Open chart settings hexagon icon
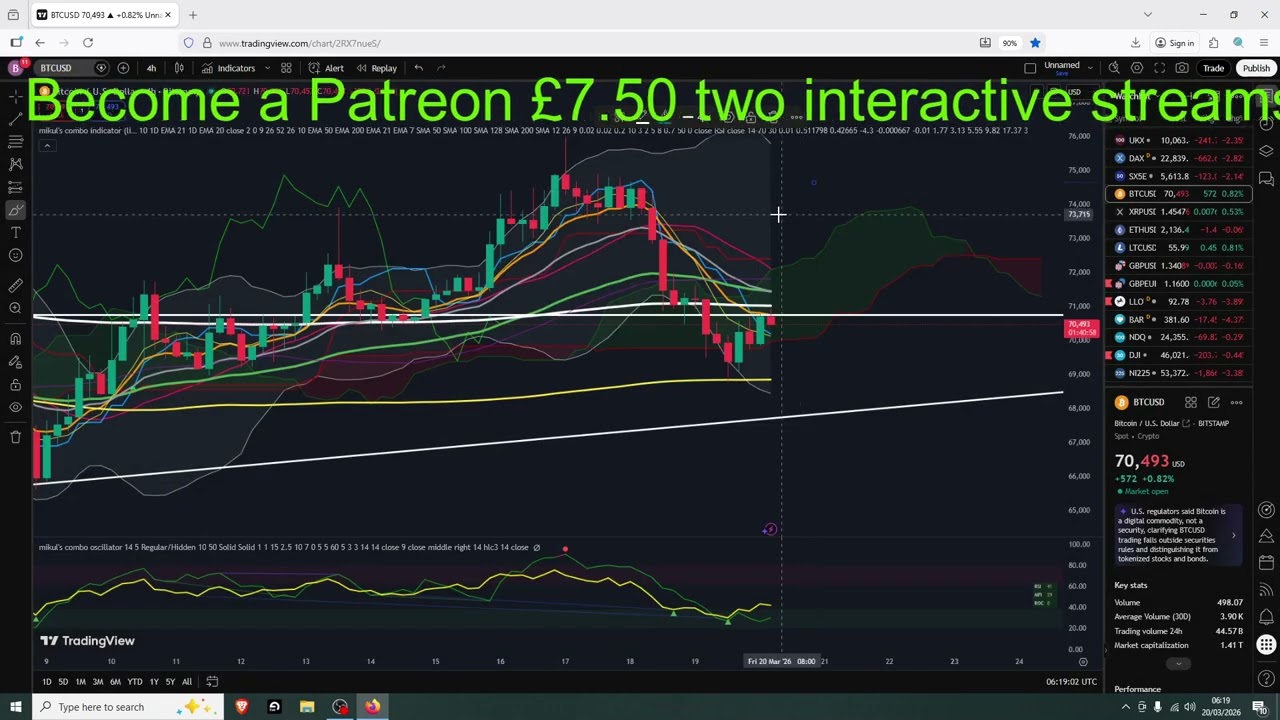Viewport: 1280px width, 720px height. click(1137, 68)
